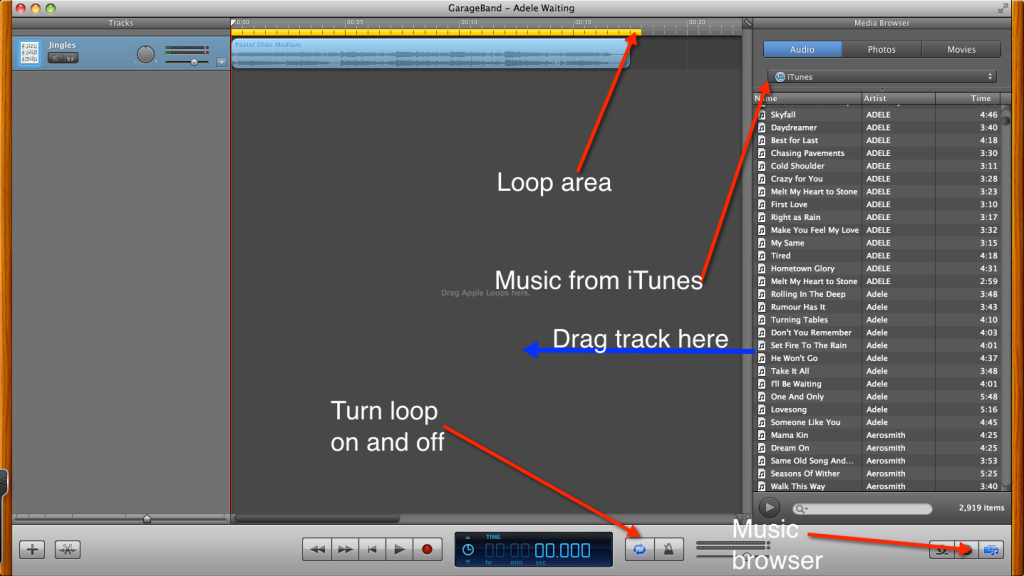This screenshot has height=576, width=1024.
Task: Toggle the cycle loop button
Action: pyautogui.click(x=639, y=548)
